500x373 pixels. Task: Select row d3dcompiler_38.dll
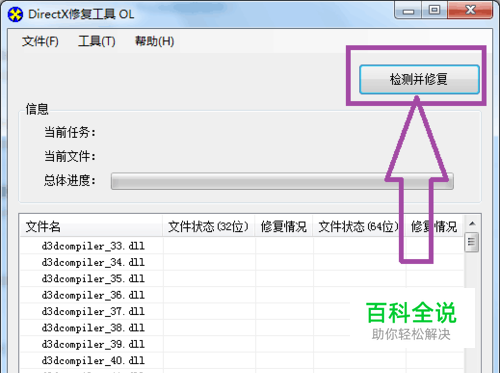coord(242,328)
